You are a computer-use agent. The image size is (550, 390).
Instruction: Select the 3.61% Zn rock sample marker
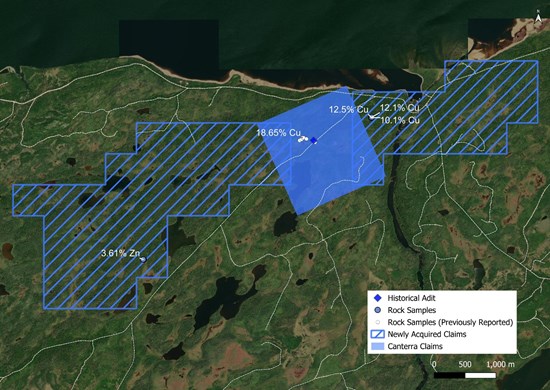pyautogui.click(x=143, y=259)
